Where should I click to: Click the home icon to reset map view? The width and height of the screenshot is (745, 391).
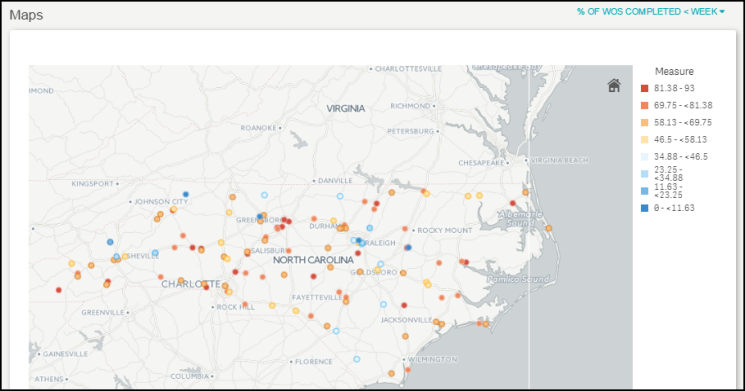614,86
